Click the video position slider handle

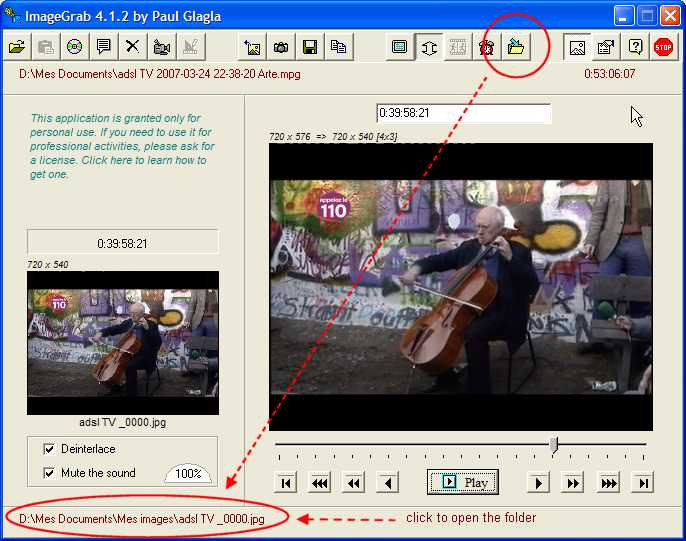pos(554,444)
